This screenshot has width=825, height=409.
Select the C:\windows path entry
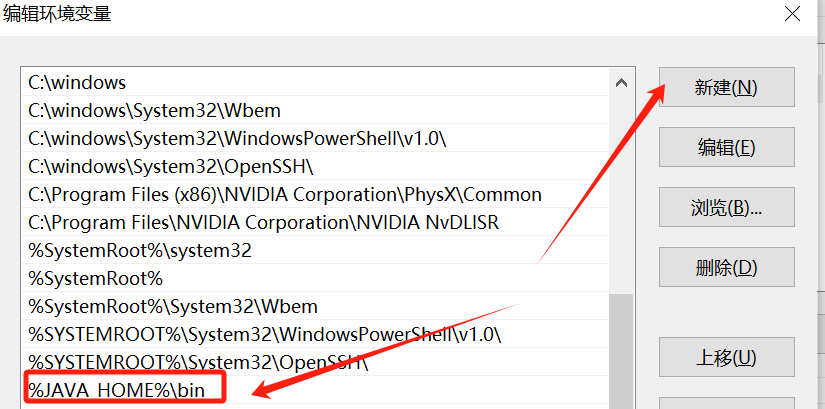point(315,82)
